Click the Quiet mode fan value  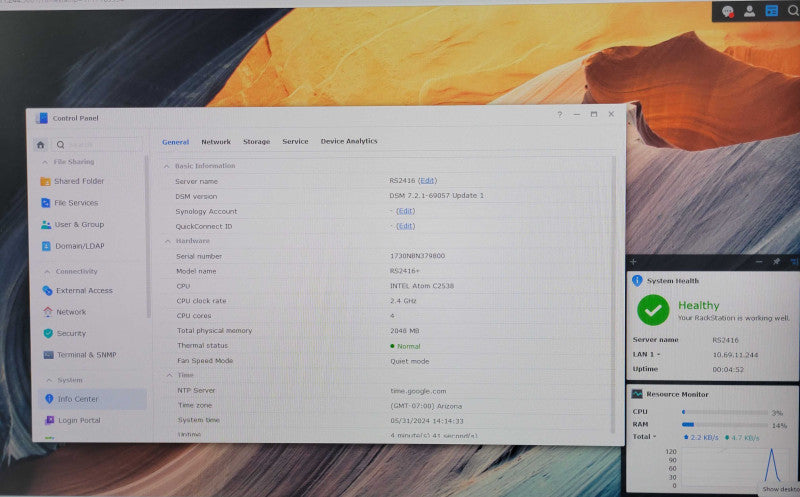pos(410,361)
